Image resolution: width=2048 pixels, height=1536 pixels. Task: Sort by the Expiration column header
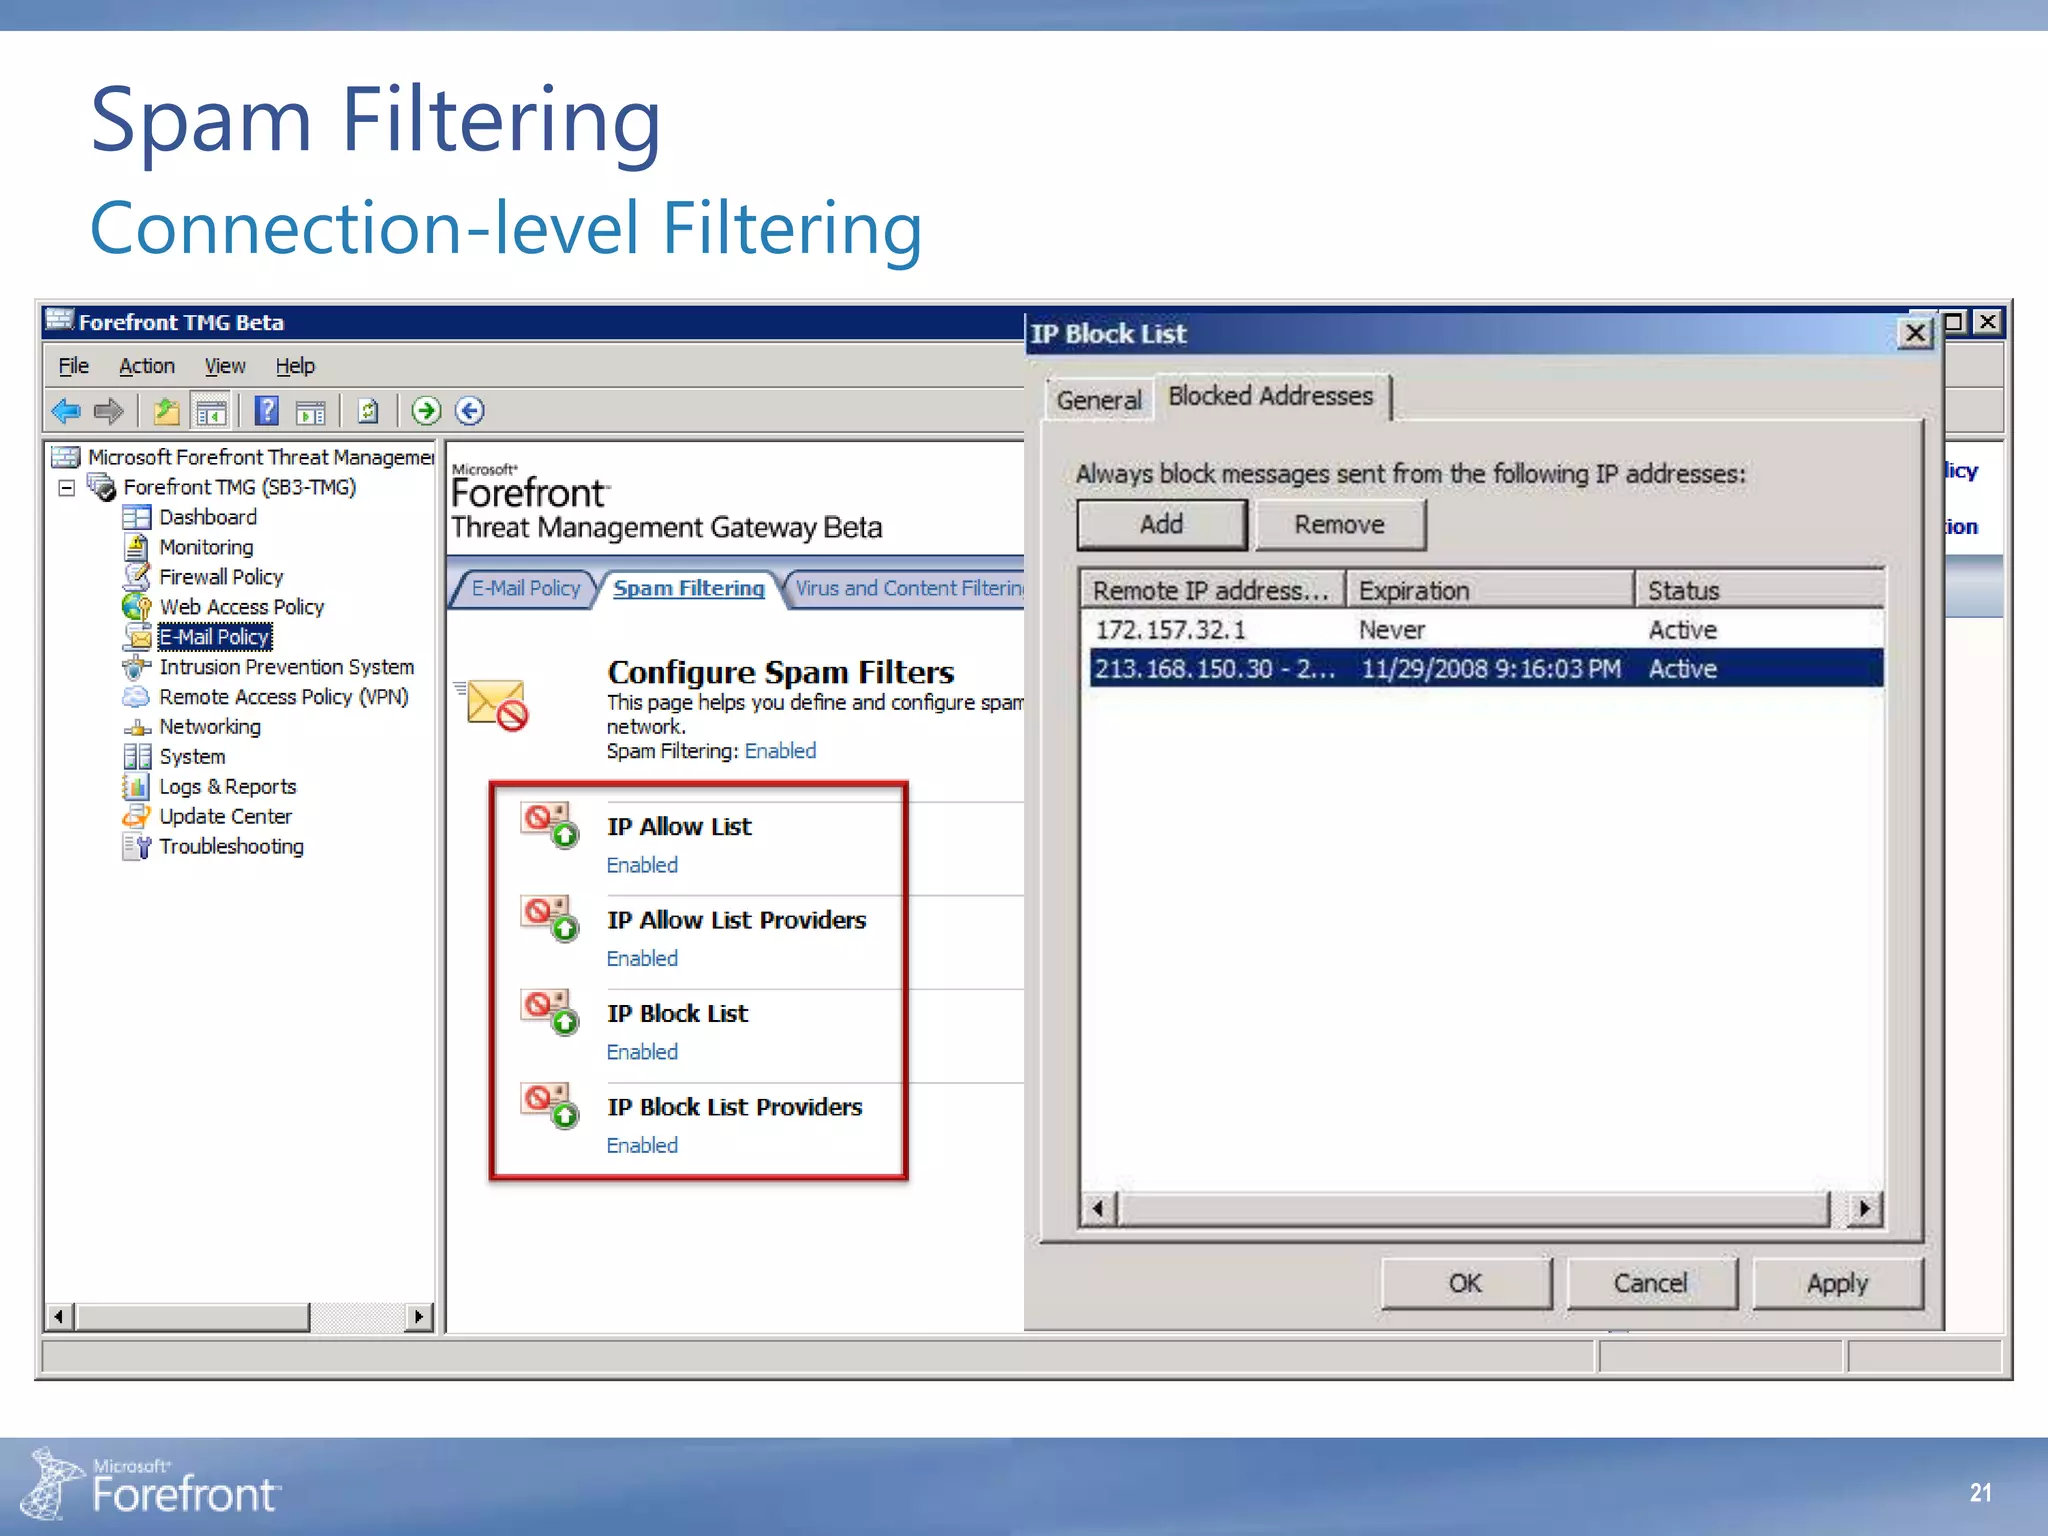click(x=1489, y=590)
